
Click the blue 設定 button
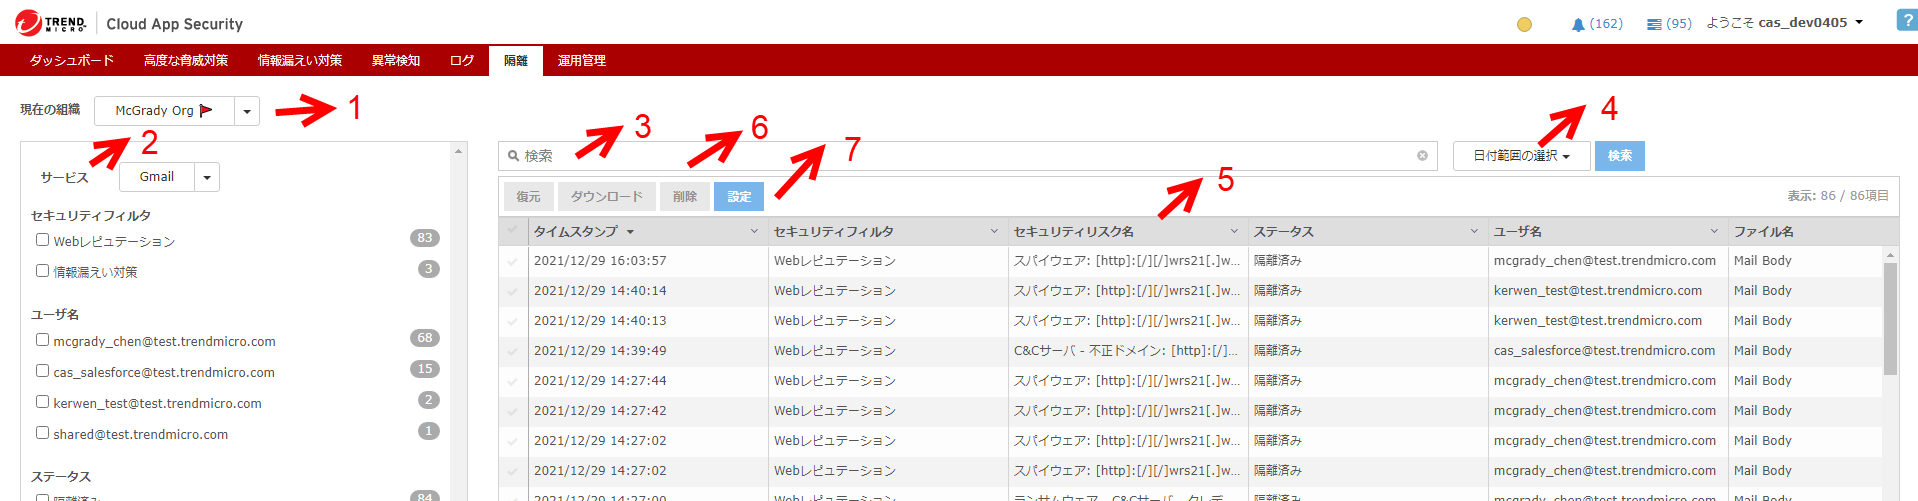coord(738,197)
